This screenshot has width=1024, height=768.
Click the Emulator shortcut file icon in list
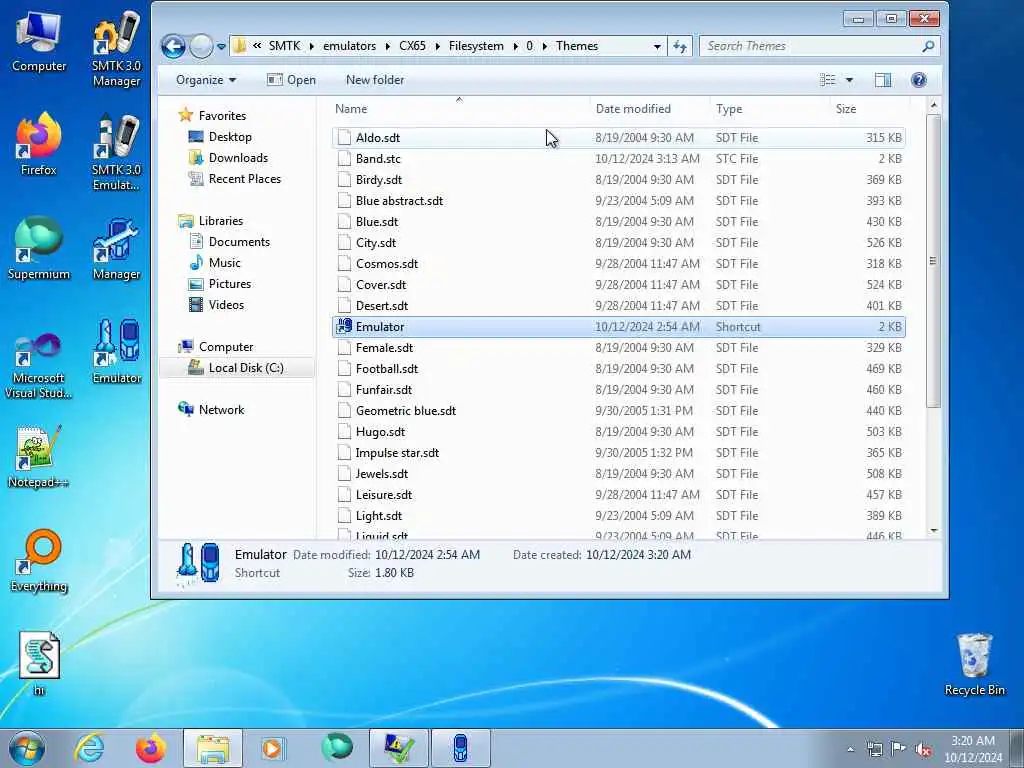(x=344, y=327)
